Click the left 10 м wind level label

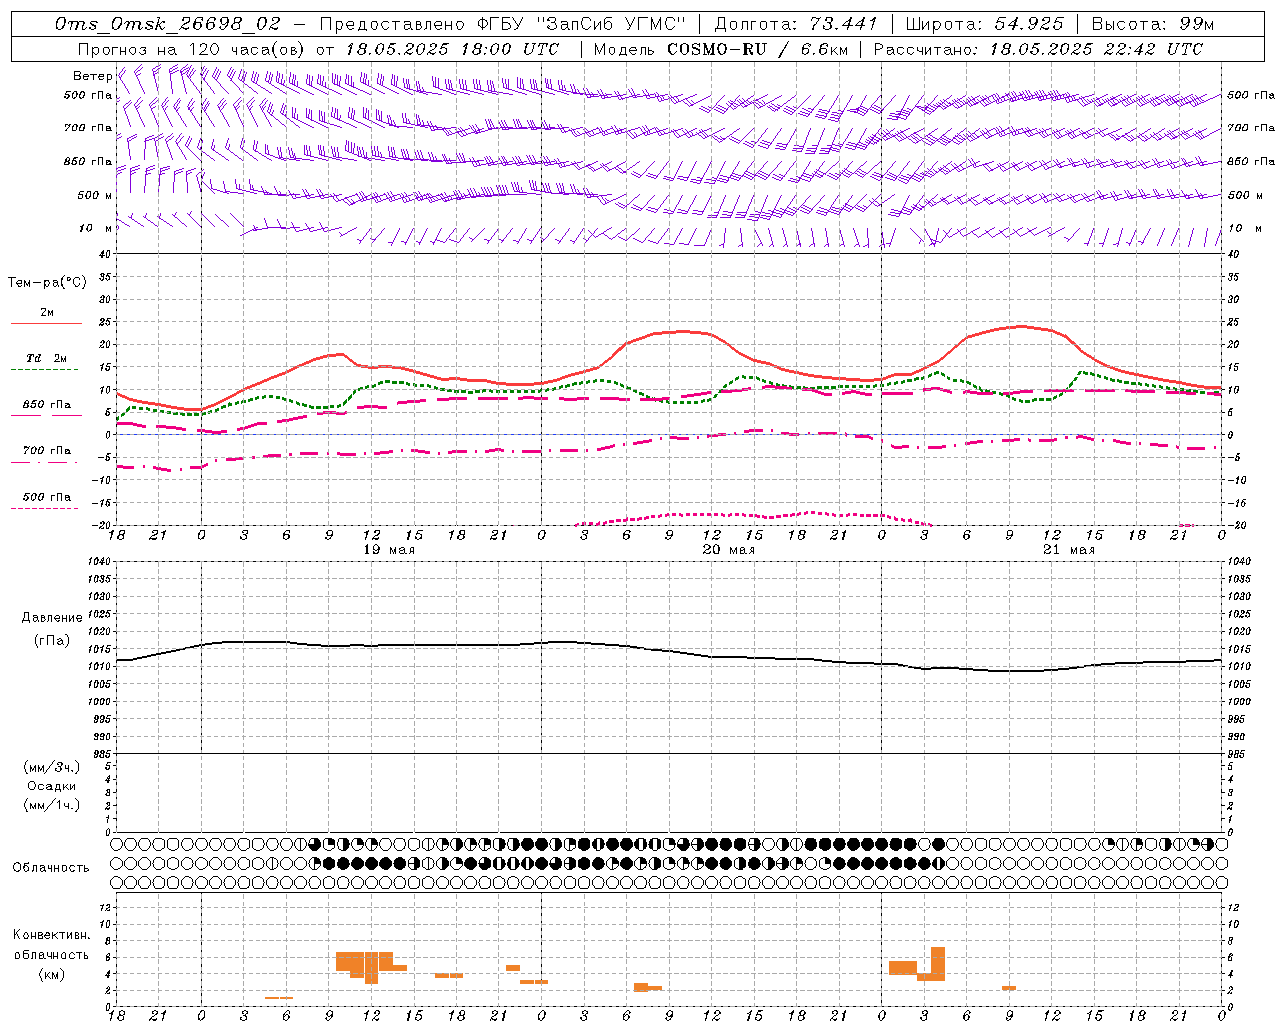coord(95,228)
